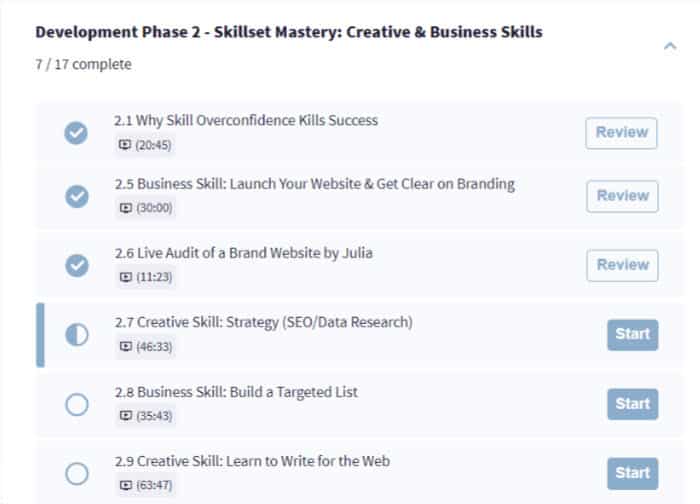Click video icon under Build a Targeted List

click(x=125, y=415)
